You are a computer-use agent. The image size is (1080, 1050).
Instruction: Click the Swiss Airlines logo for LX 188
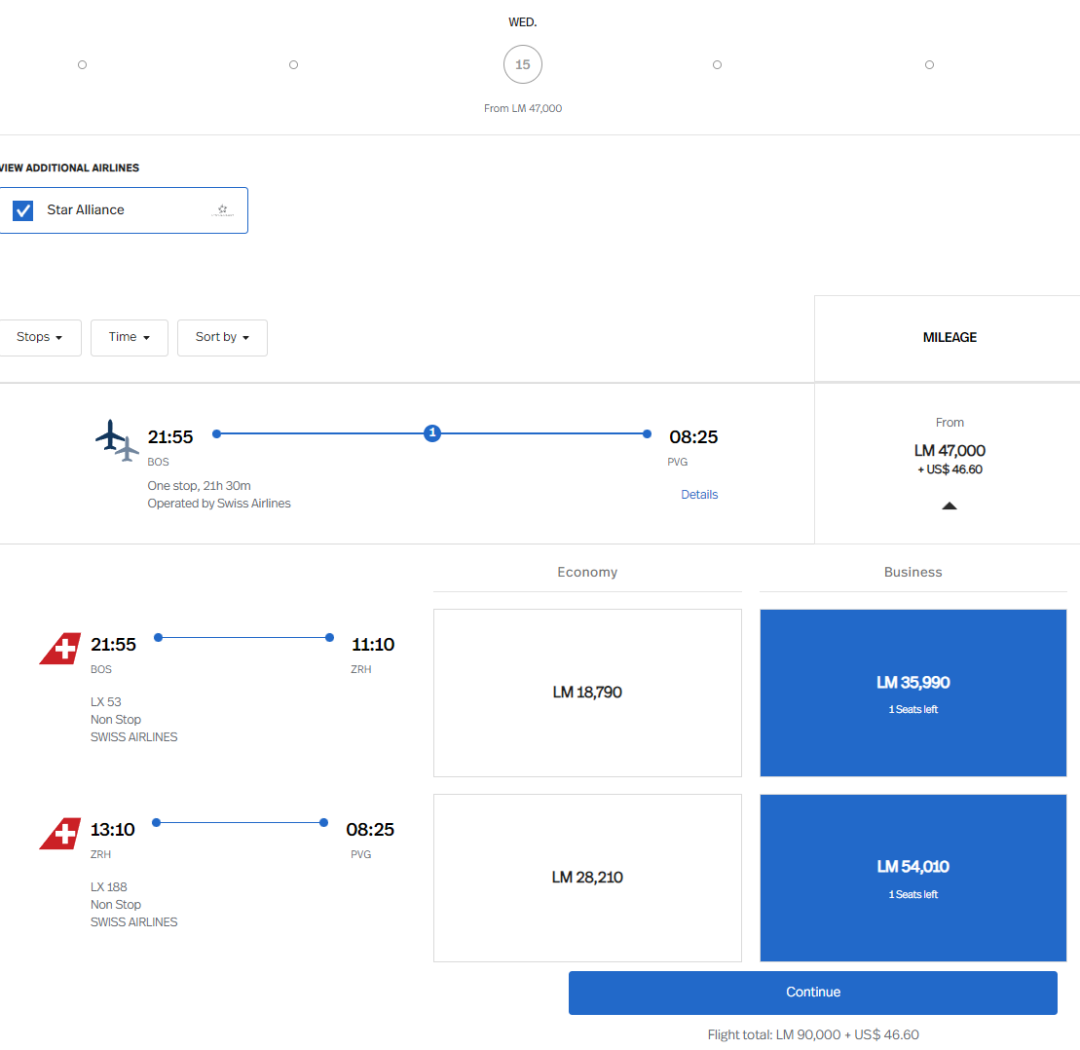(x=60, y=833)
